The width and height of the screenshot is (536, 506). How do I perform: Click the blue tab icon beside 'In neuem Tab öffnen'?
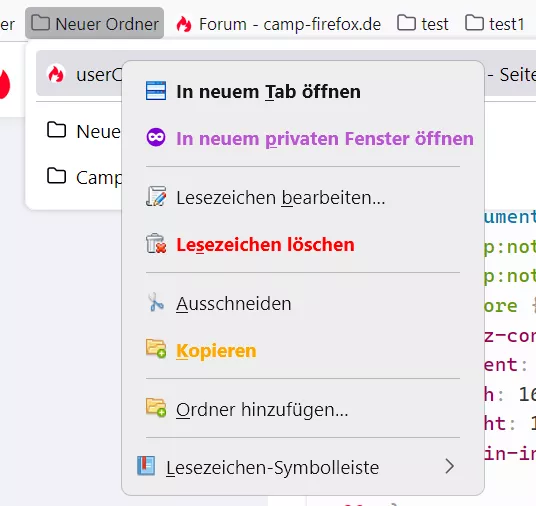coord(156,91)
